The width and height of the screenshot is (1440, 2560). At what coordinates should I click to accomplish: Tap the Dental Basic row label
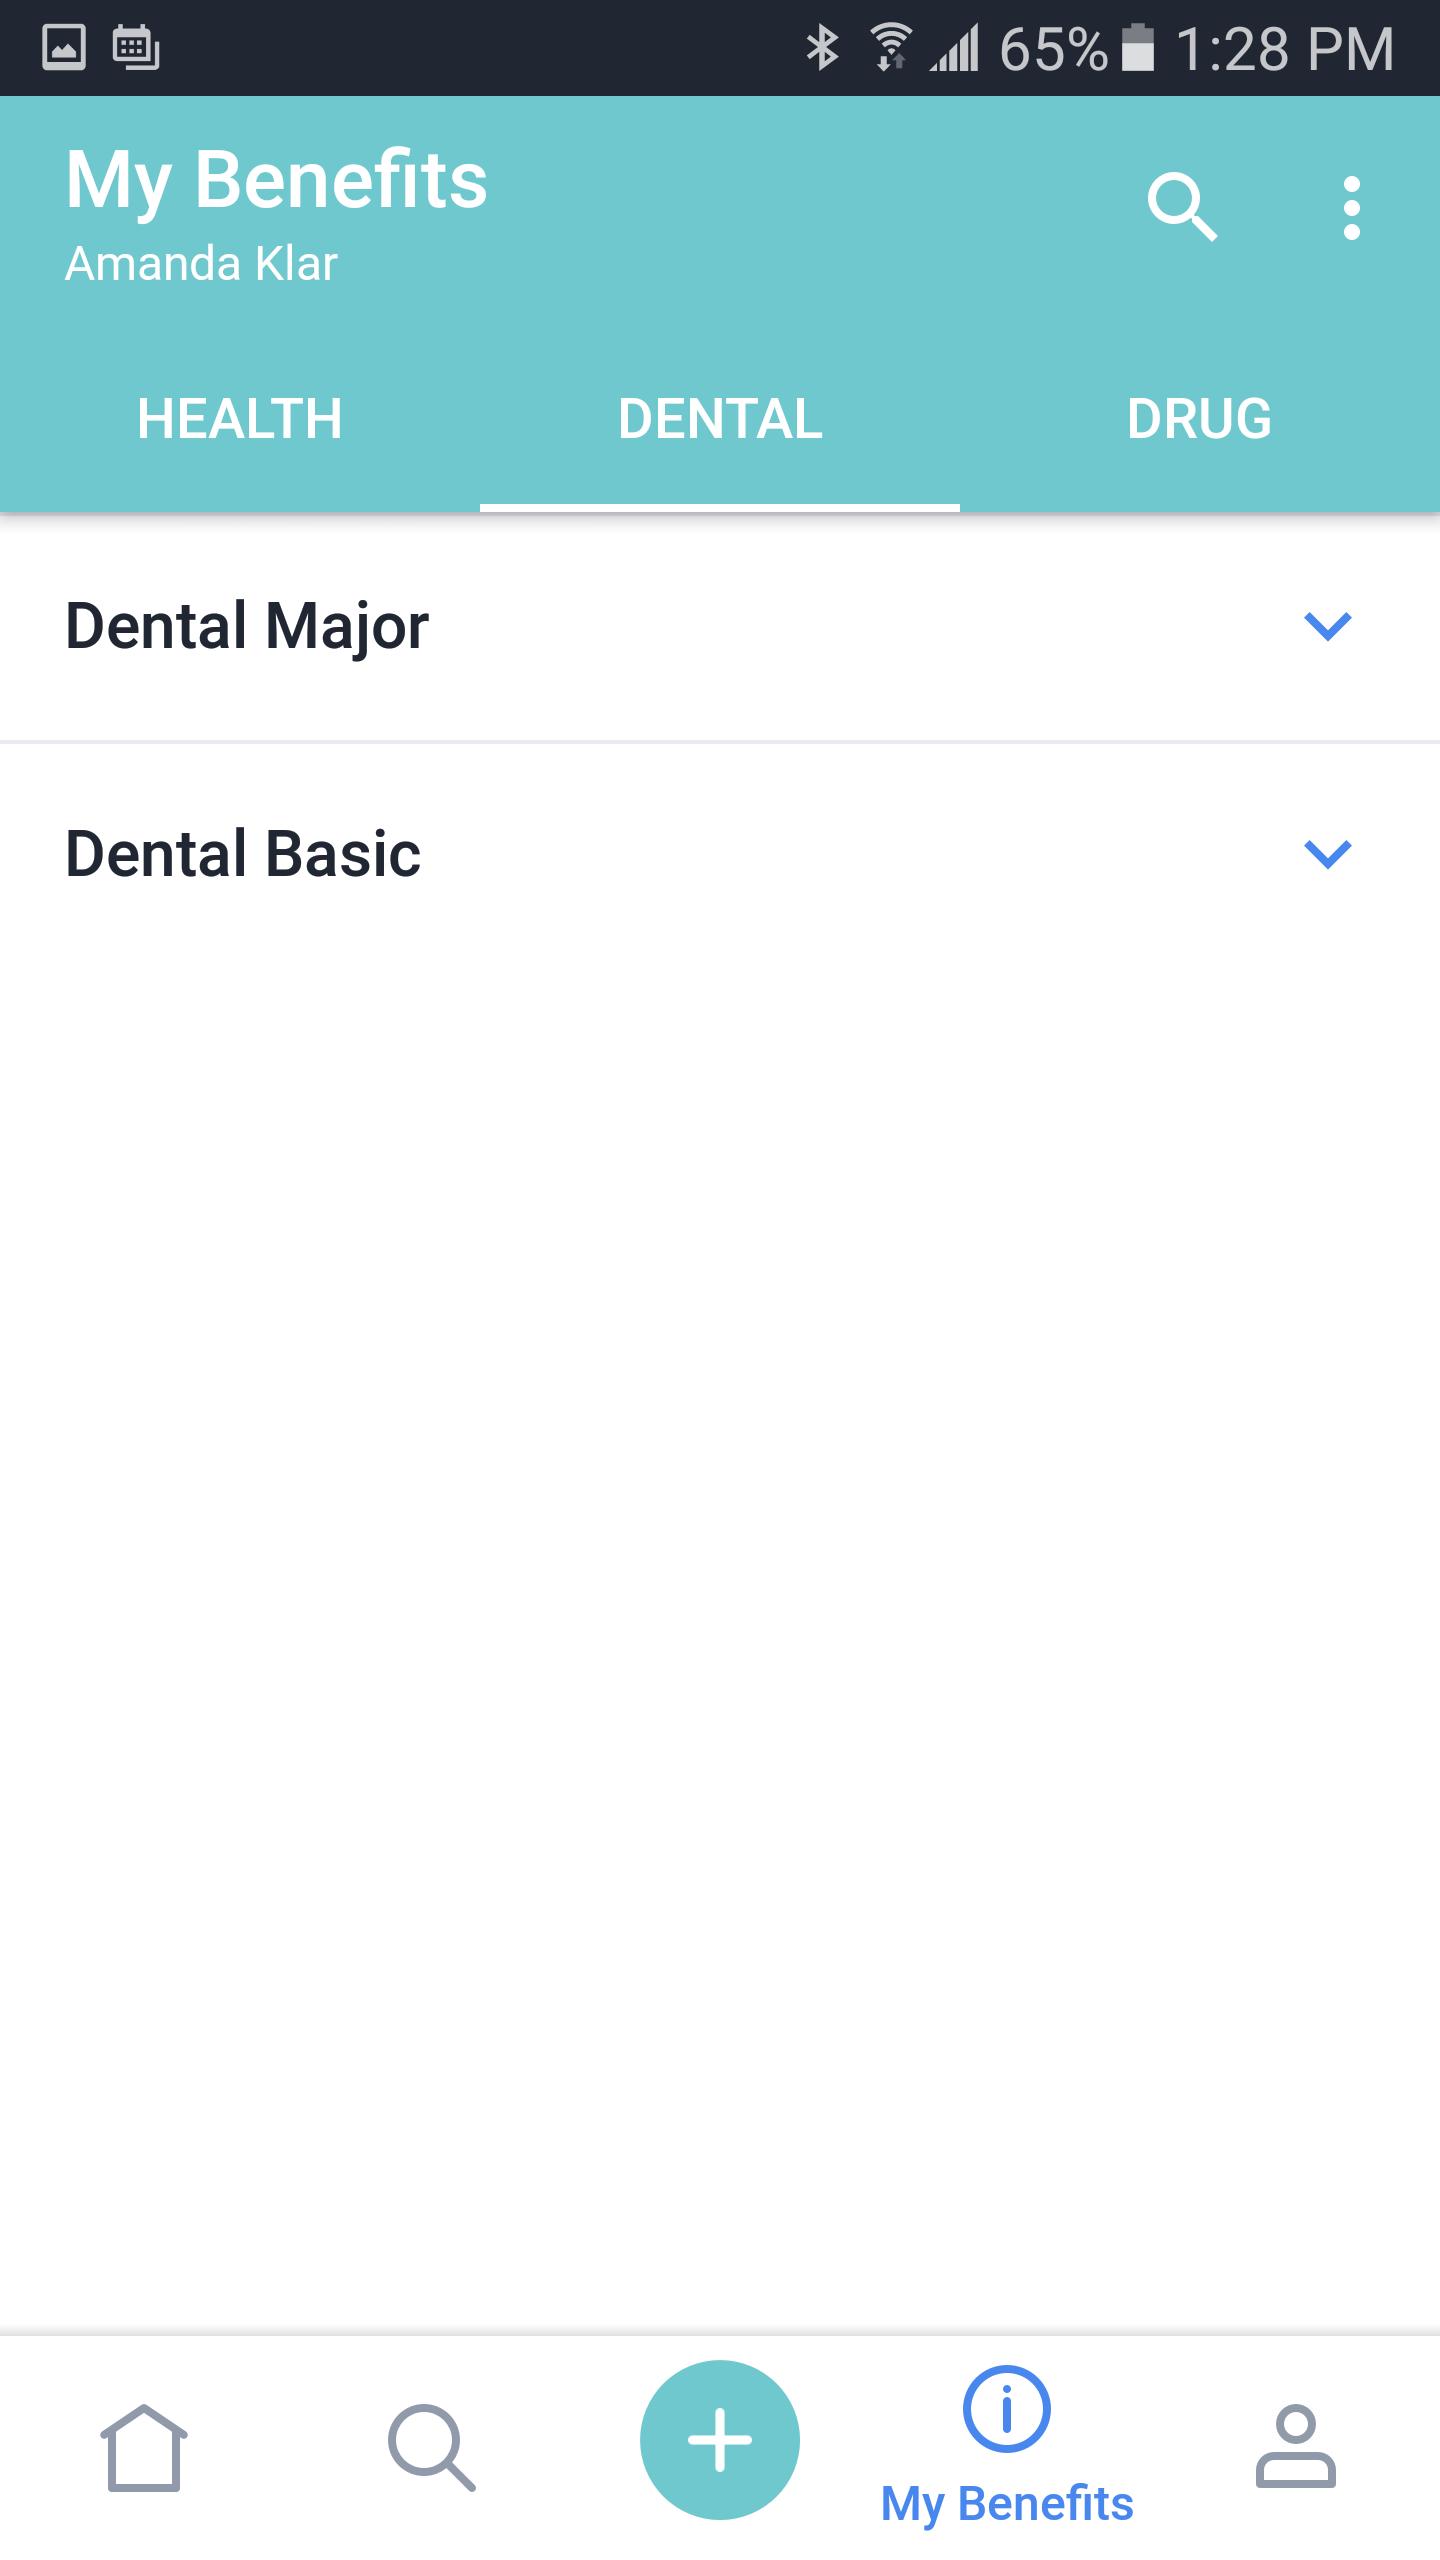(243, 854)
